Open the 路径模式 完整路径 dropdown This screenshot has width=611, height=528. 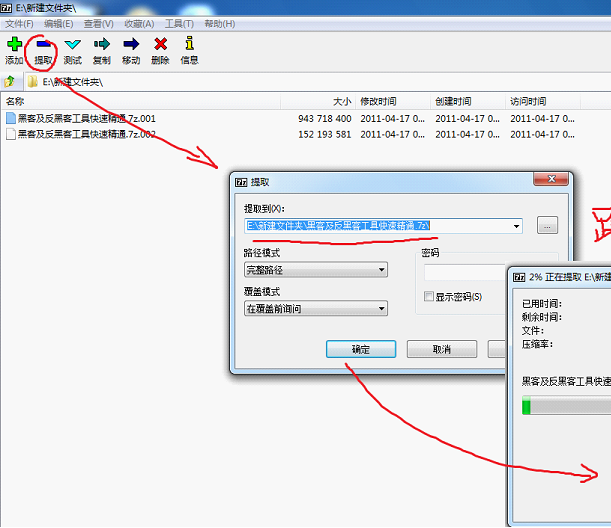316,270
